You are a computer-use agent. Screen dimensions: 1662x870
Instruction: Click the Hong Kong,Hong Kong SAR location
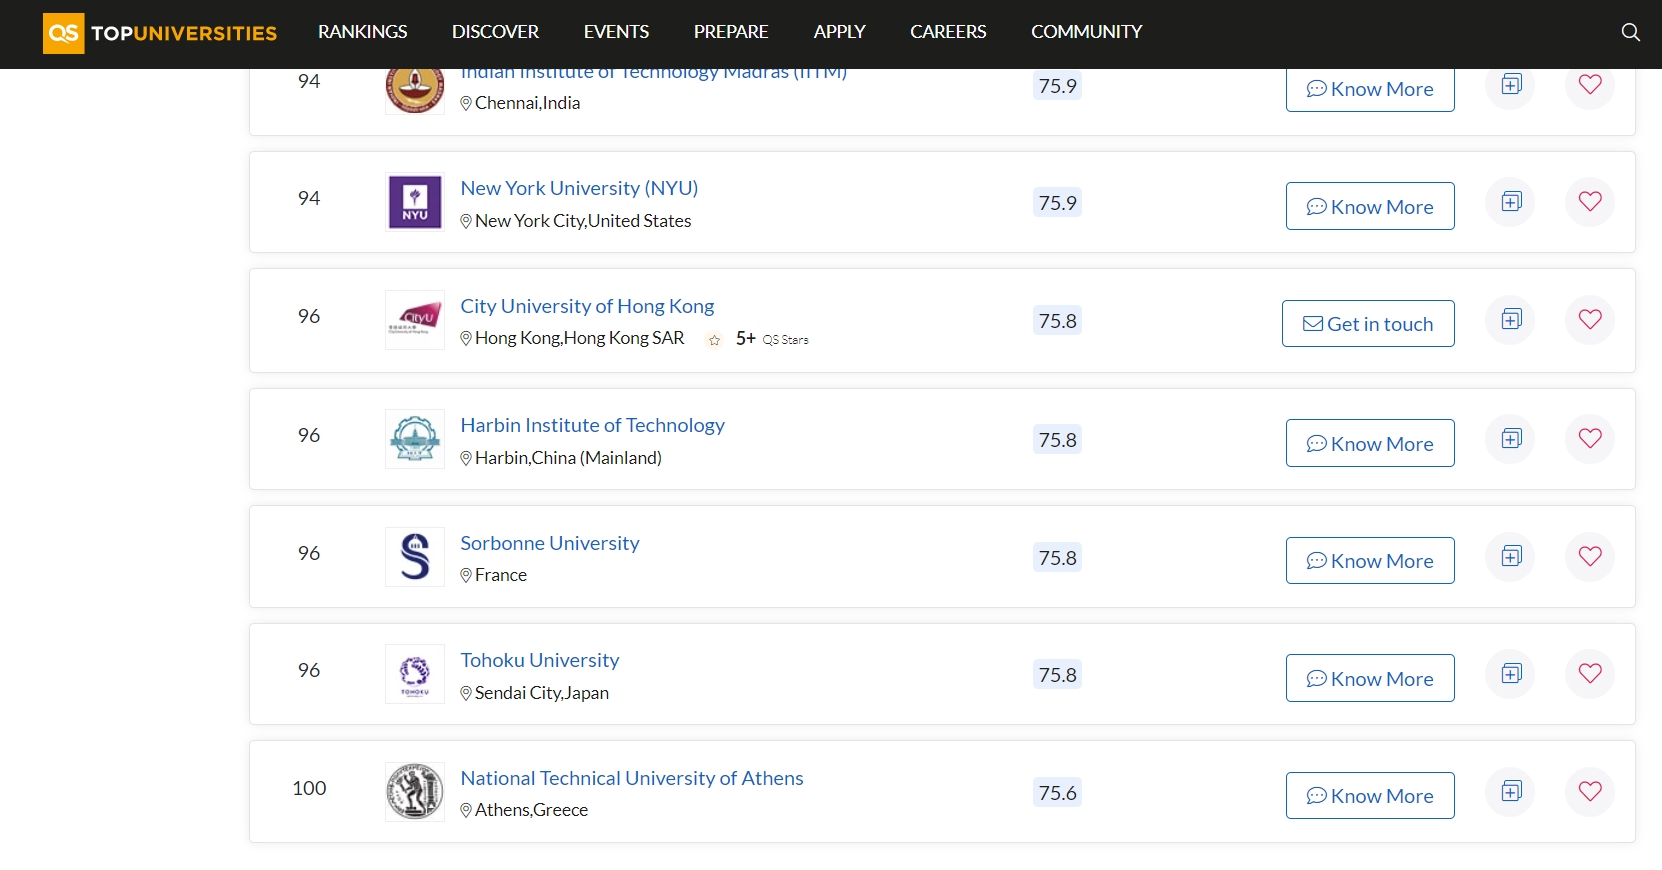pyautogui.click(x=579, y=338)
